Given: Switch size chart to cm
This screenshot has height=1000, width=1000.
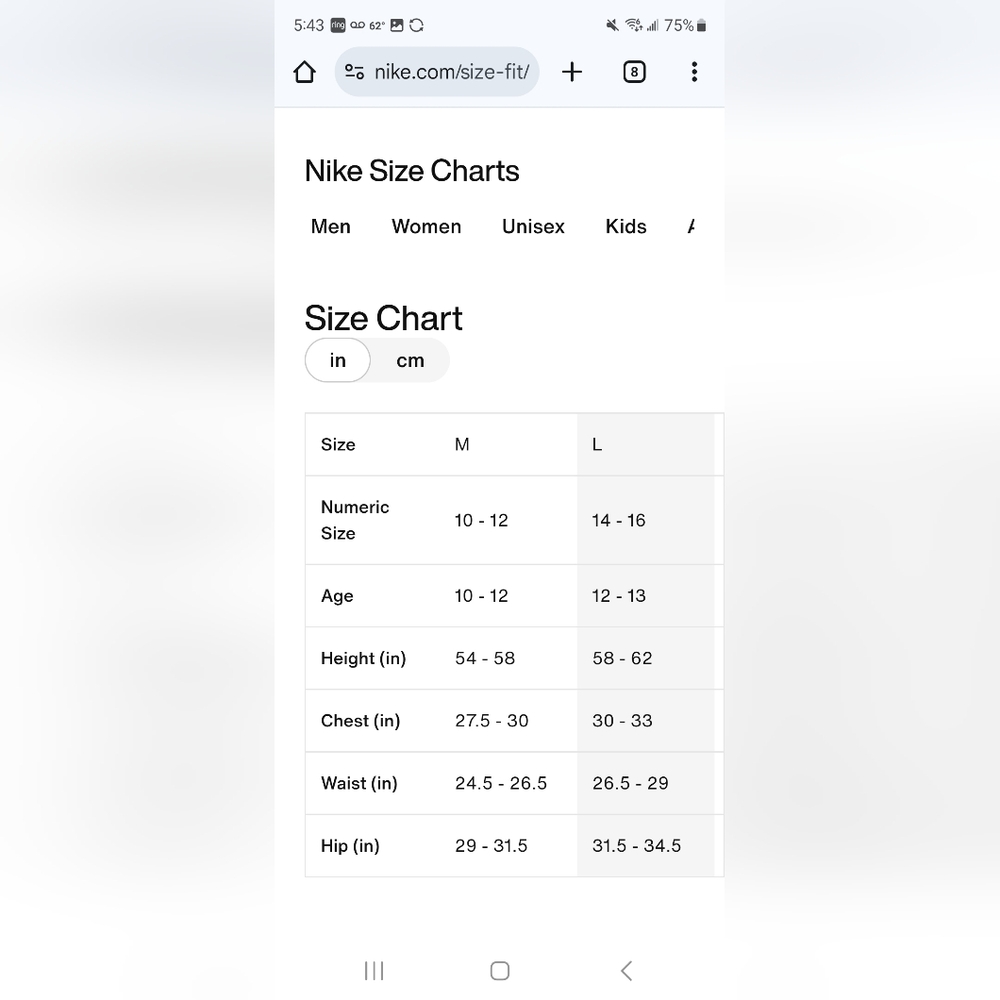Looking at the screenshot, I should [410, 360].
